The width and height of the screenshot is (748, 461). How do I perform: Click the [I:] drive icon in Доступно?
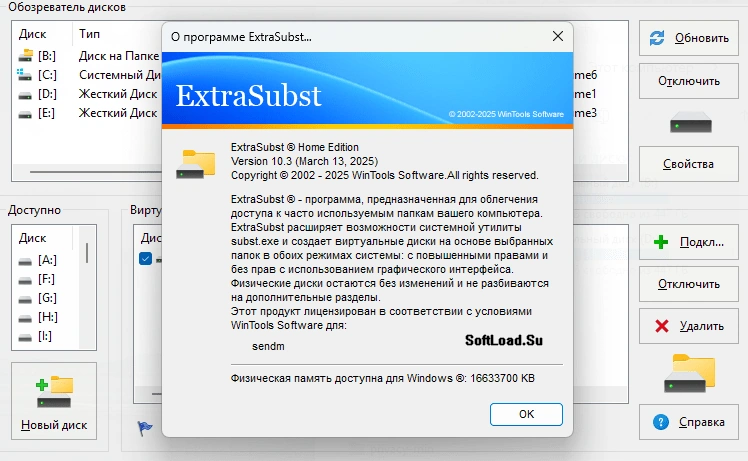pyautogui.click(x=25, y=338)
